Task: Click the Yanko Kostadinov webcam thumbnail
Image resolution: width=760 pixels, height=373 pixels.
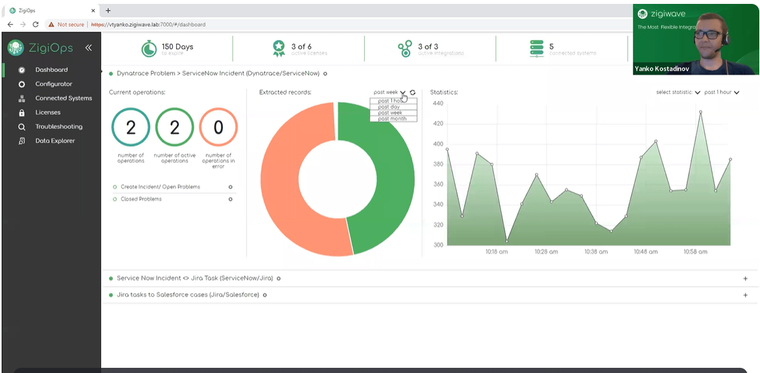Action: pos(696,39)
